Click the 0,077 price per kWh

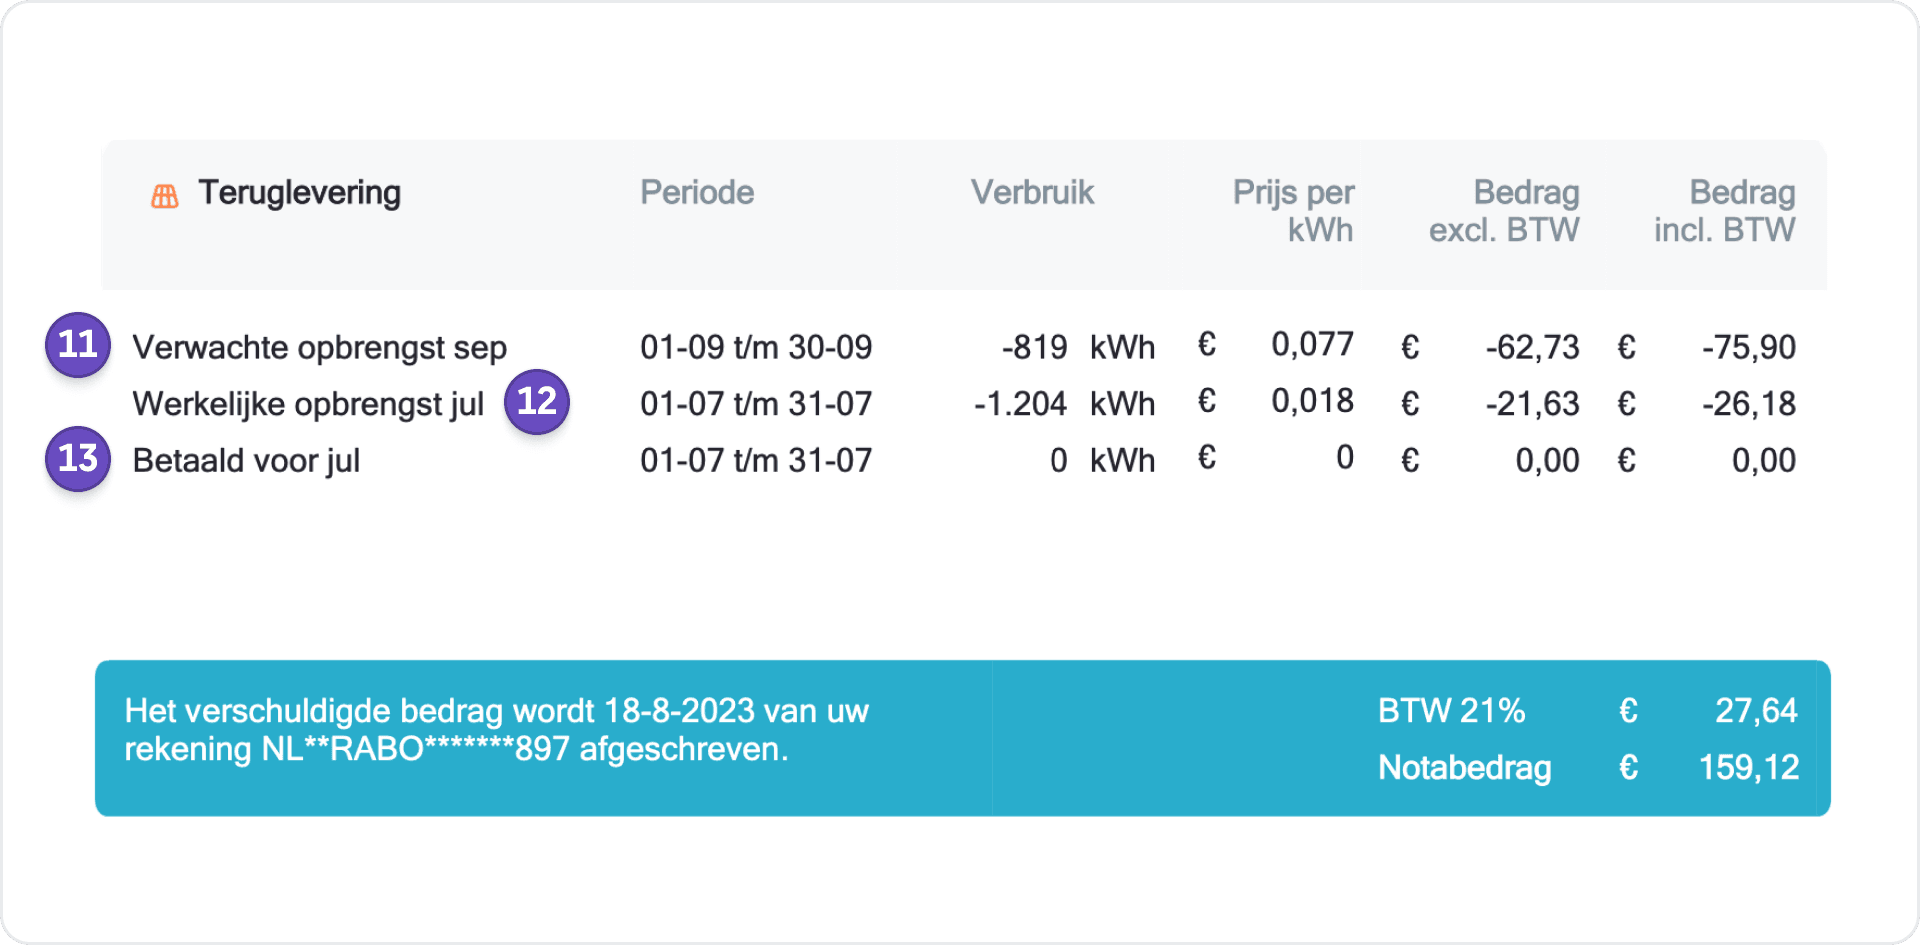pyautogui.click(x=1312, y=345)
